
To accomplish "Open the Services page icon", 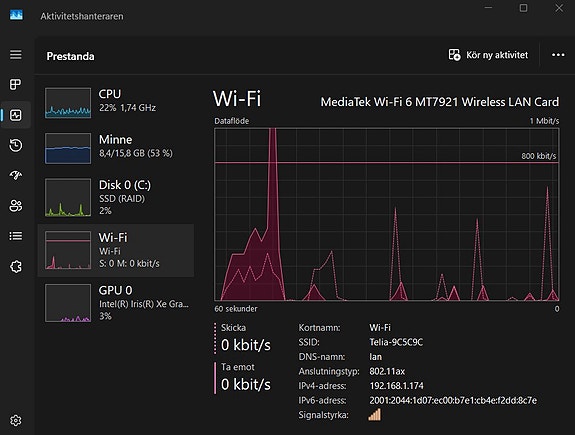I will click(15, 267).
